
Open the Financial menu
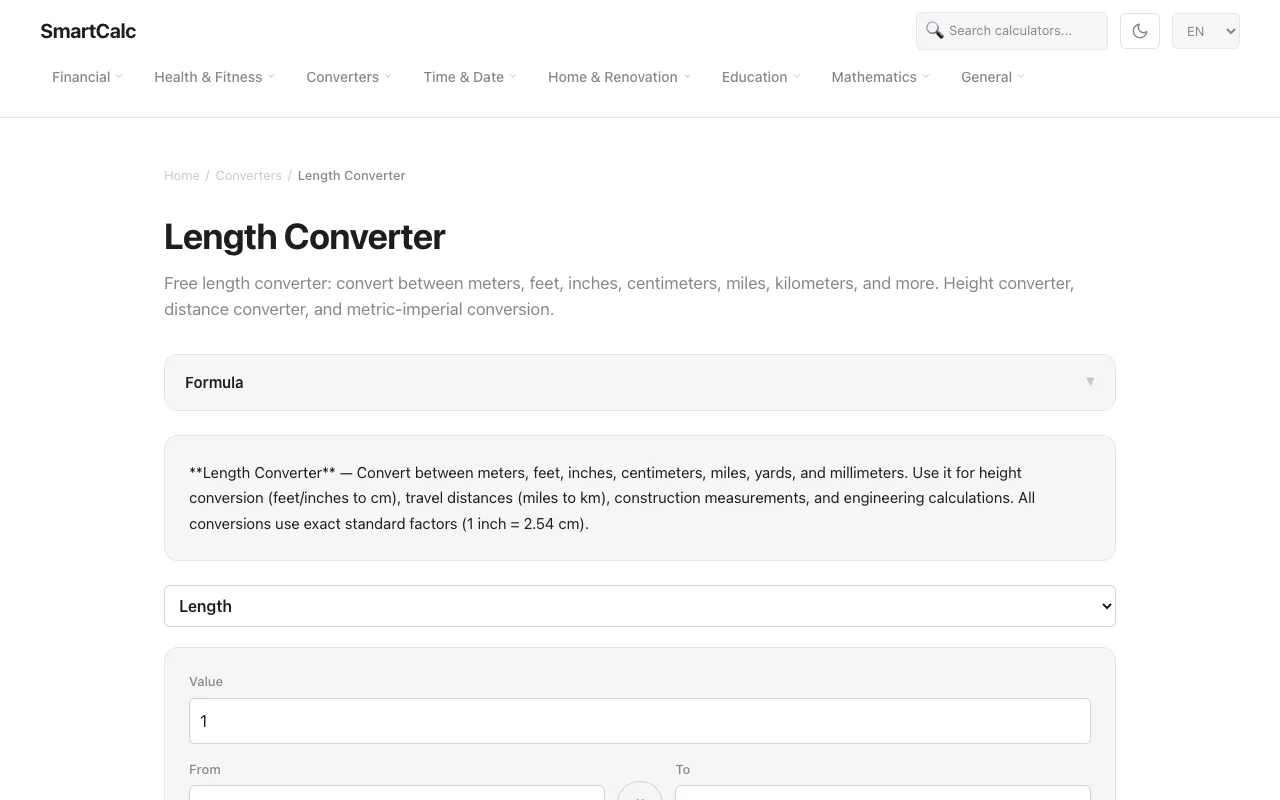(x=87, y=77)
